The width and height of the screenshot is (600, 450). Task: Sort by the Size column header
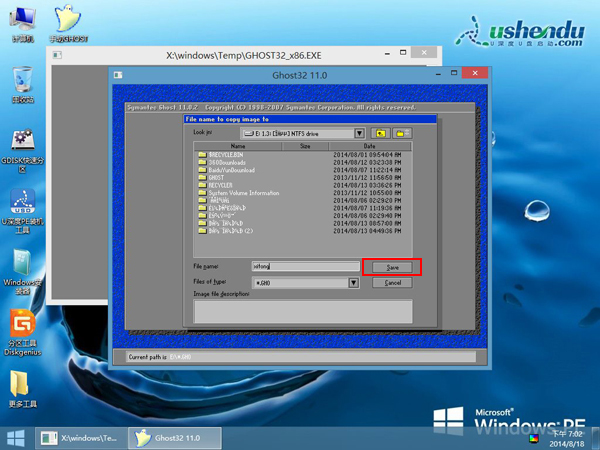[305, 146]
